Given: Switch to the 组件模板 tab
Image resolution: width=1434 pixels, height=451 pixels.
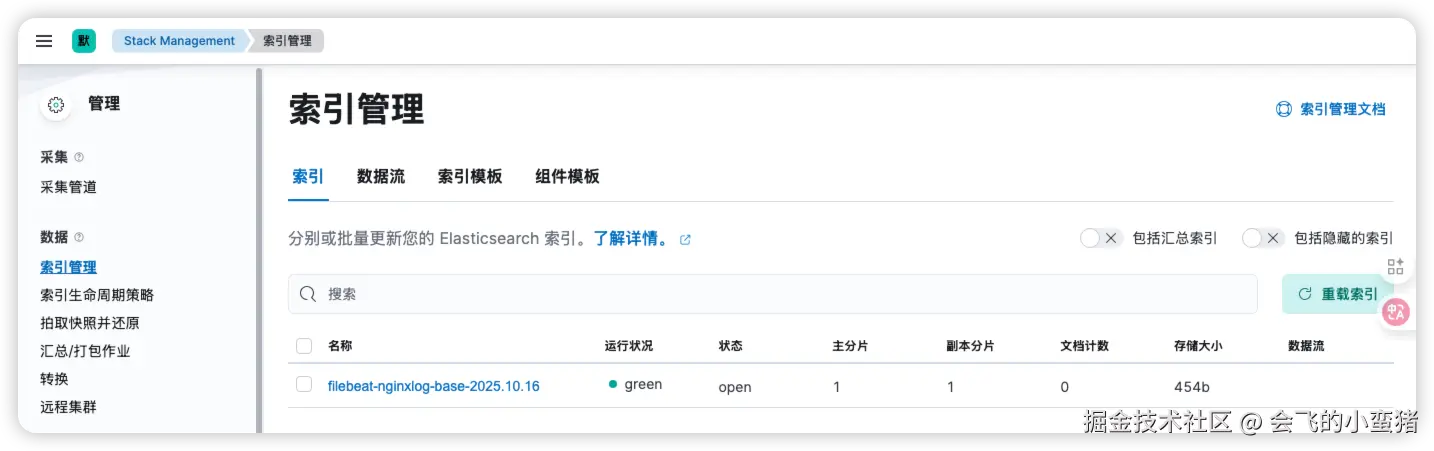Looking at the screenshot, I should point(567,177).
